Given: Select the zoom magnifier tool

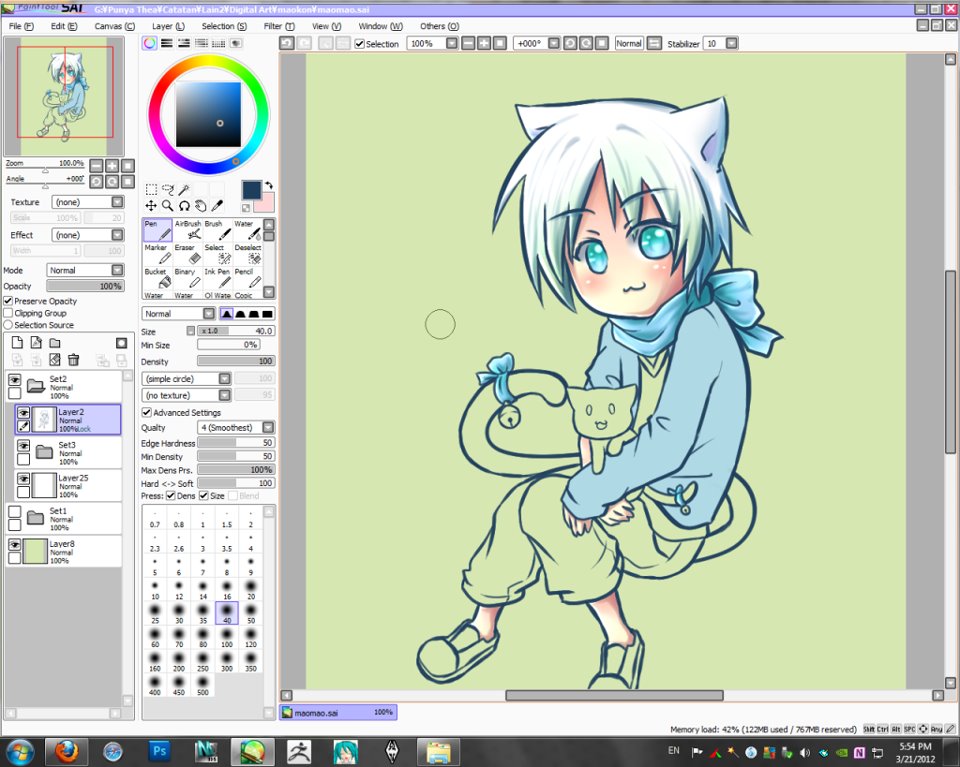Looking at the screenshot, I should point(167,206).
